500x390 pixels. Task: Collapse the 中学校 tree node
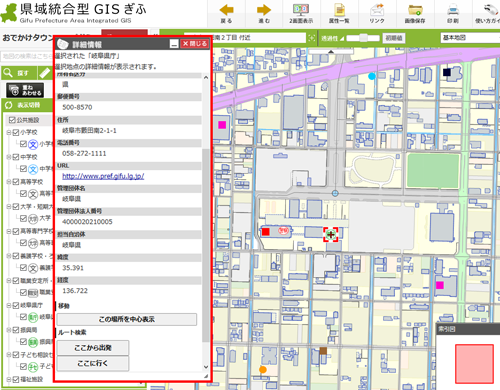click(x=9, y=157)
